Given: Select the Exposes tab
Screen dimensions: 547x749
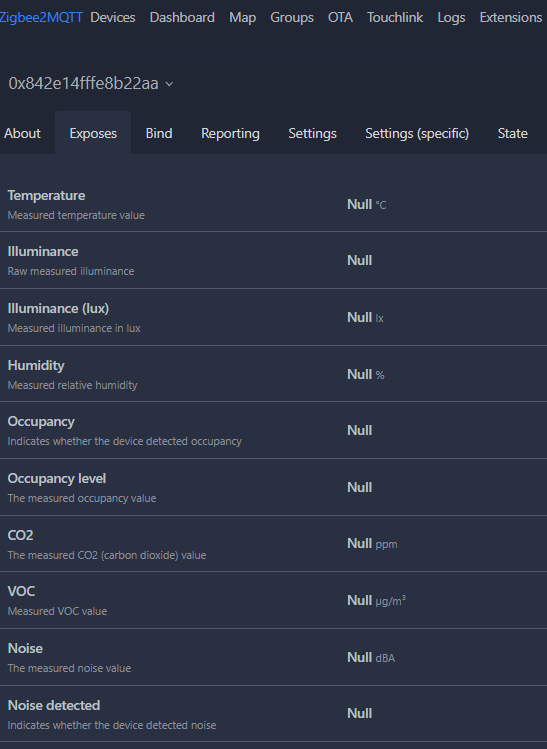Looking at the screenshot, I should [93, 133].
